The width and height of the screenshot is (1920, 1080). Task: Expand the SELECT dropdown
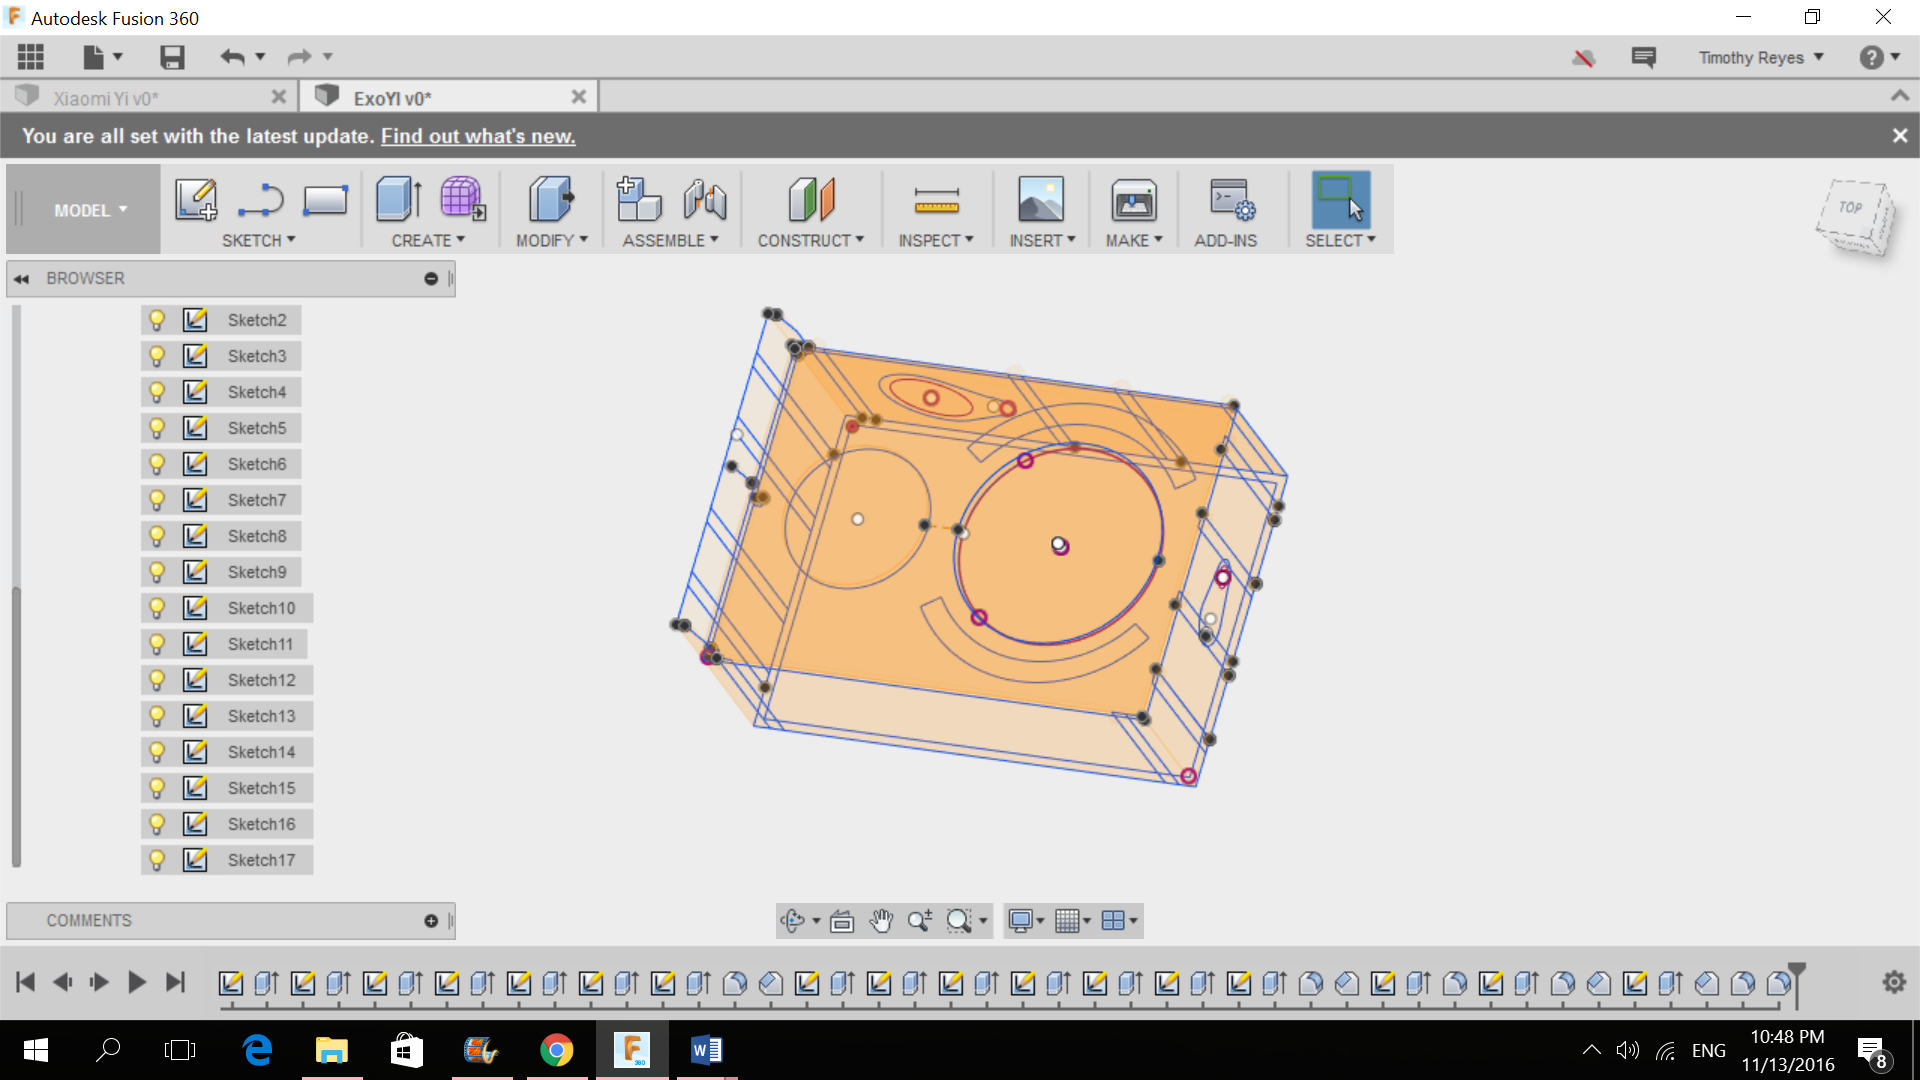tap(1339, 239)
